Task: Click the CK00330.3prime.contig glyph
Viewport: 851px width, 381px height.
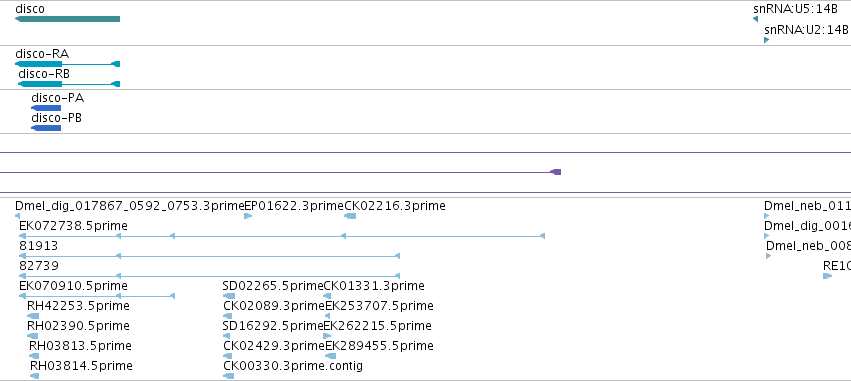Action: coord(228,376)
